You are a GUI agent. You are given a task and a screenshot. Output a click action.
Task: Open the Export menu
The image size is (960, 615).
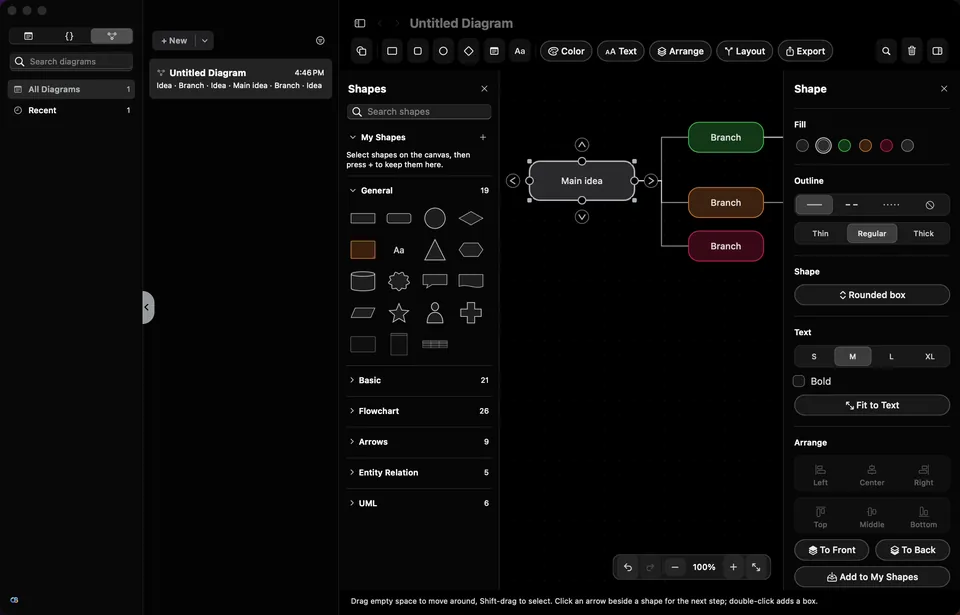tap(805, 51)
